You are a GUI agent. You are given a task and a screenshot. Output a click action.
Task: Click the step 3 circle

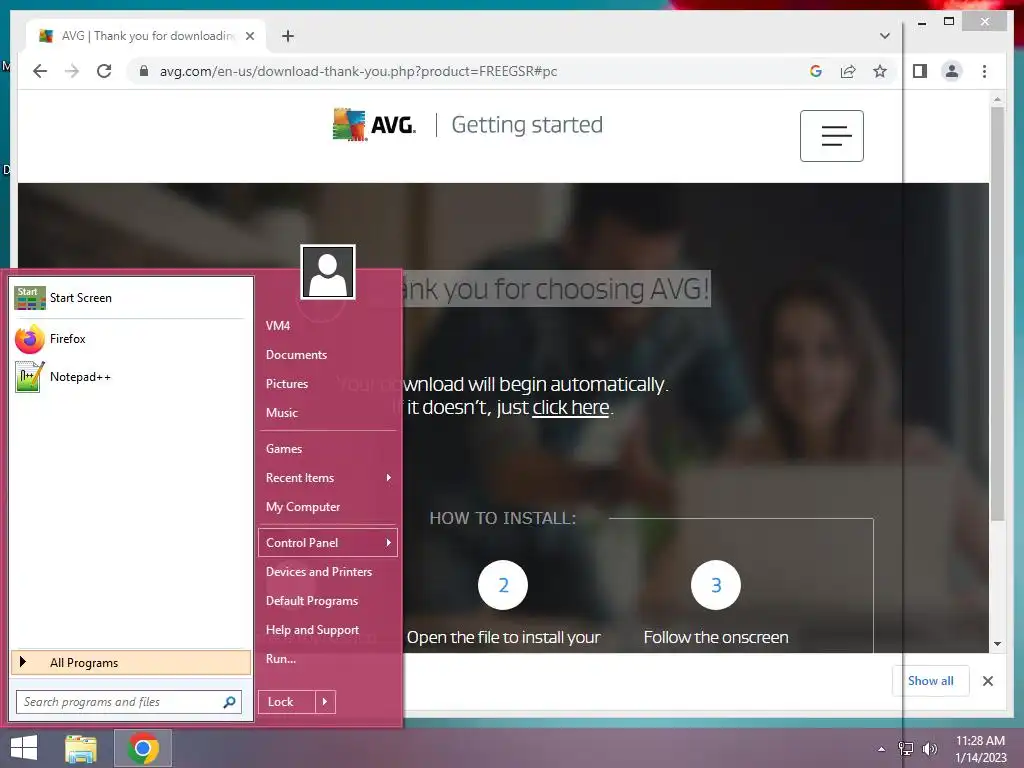(716, 585)
